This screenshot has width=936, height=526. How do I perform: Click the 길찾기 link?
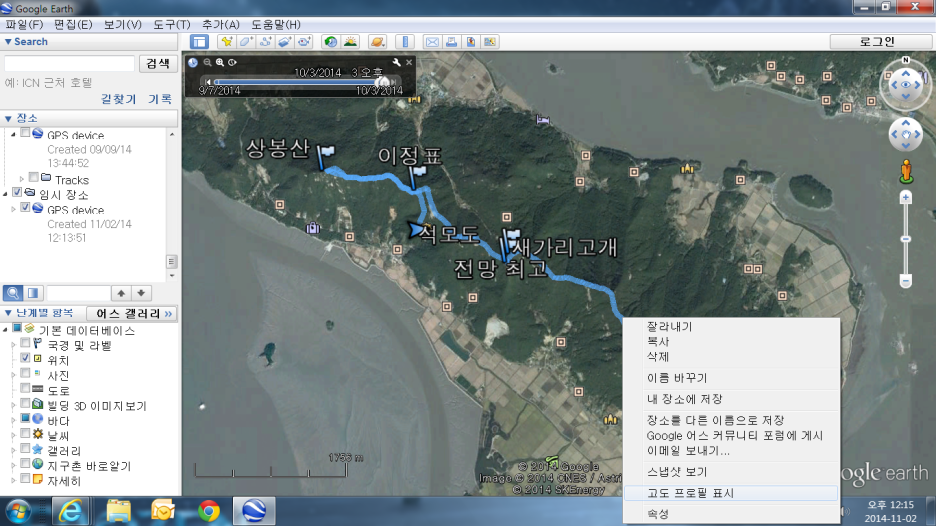click(x=118, y=99)
